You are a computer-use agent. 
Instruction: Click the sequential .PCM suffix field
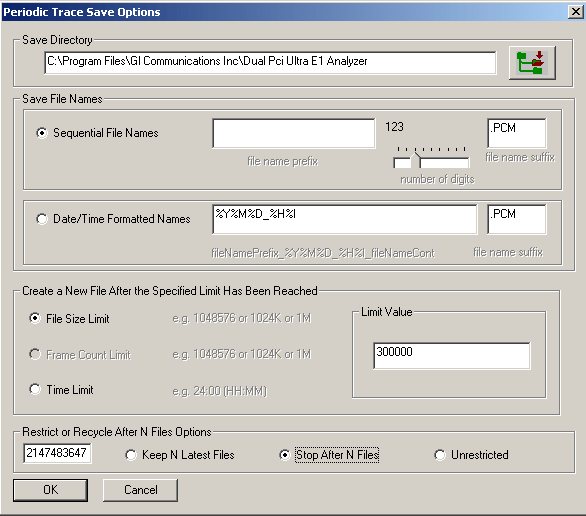517,133
